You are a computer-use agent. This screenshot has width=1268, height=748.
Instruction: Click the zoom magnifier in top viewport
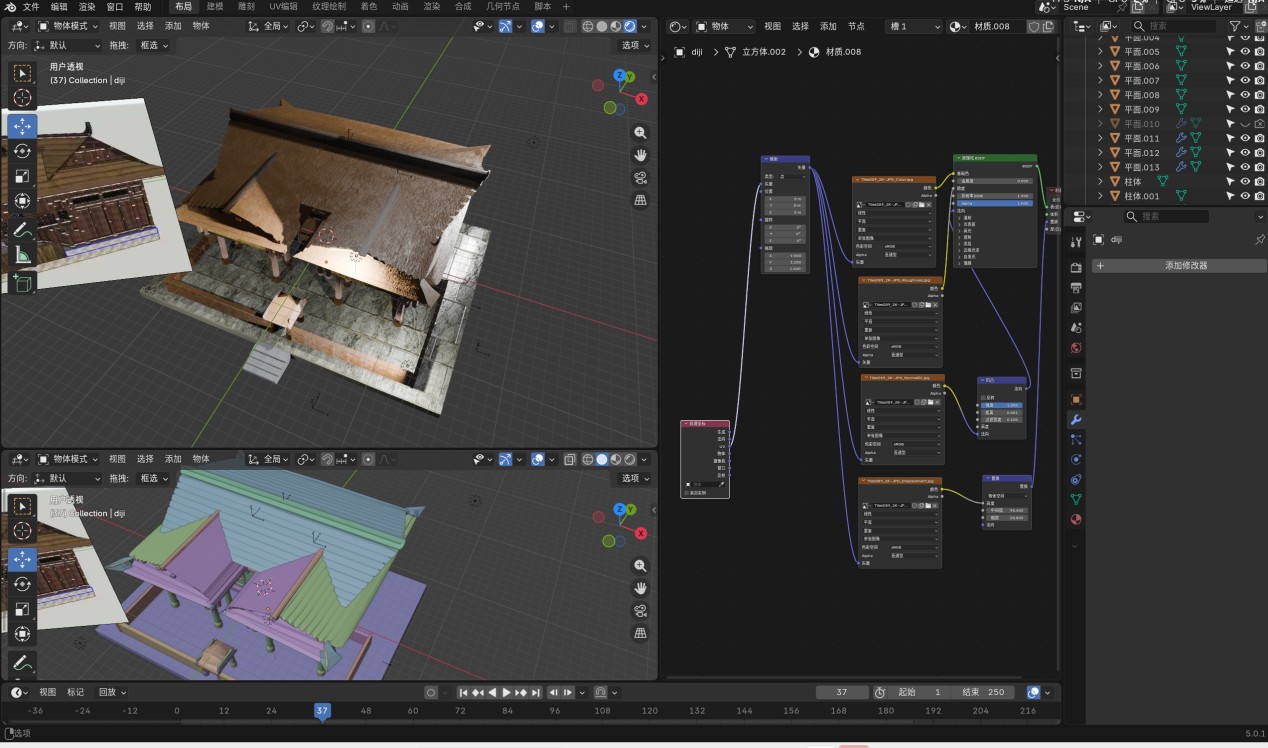[640, 133]
